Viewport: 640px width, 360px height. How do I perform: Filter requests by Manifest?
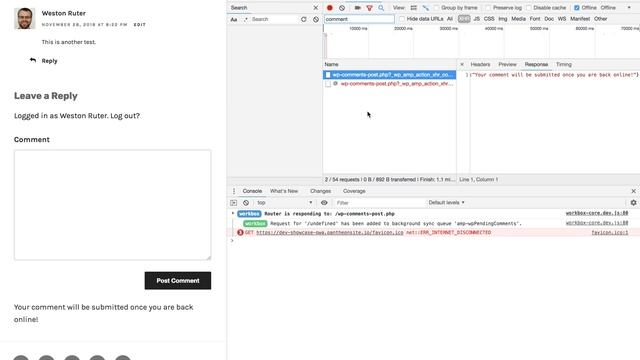[580, 19]
